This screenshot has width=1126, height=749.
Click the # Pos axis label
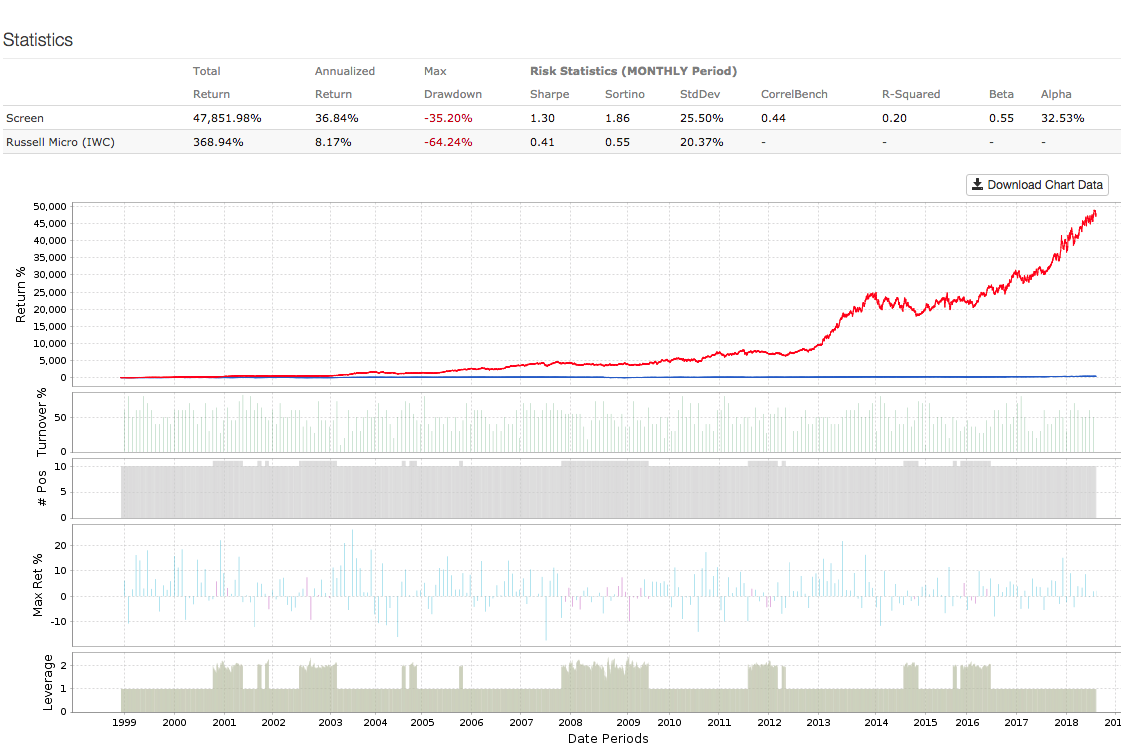pyautogui.click(x=41, y=488)
